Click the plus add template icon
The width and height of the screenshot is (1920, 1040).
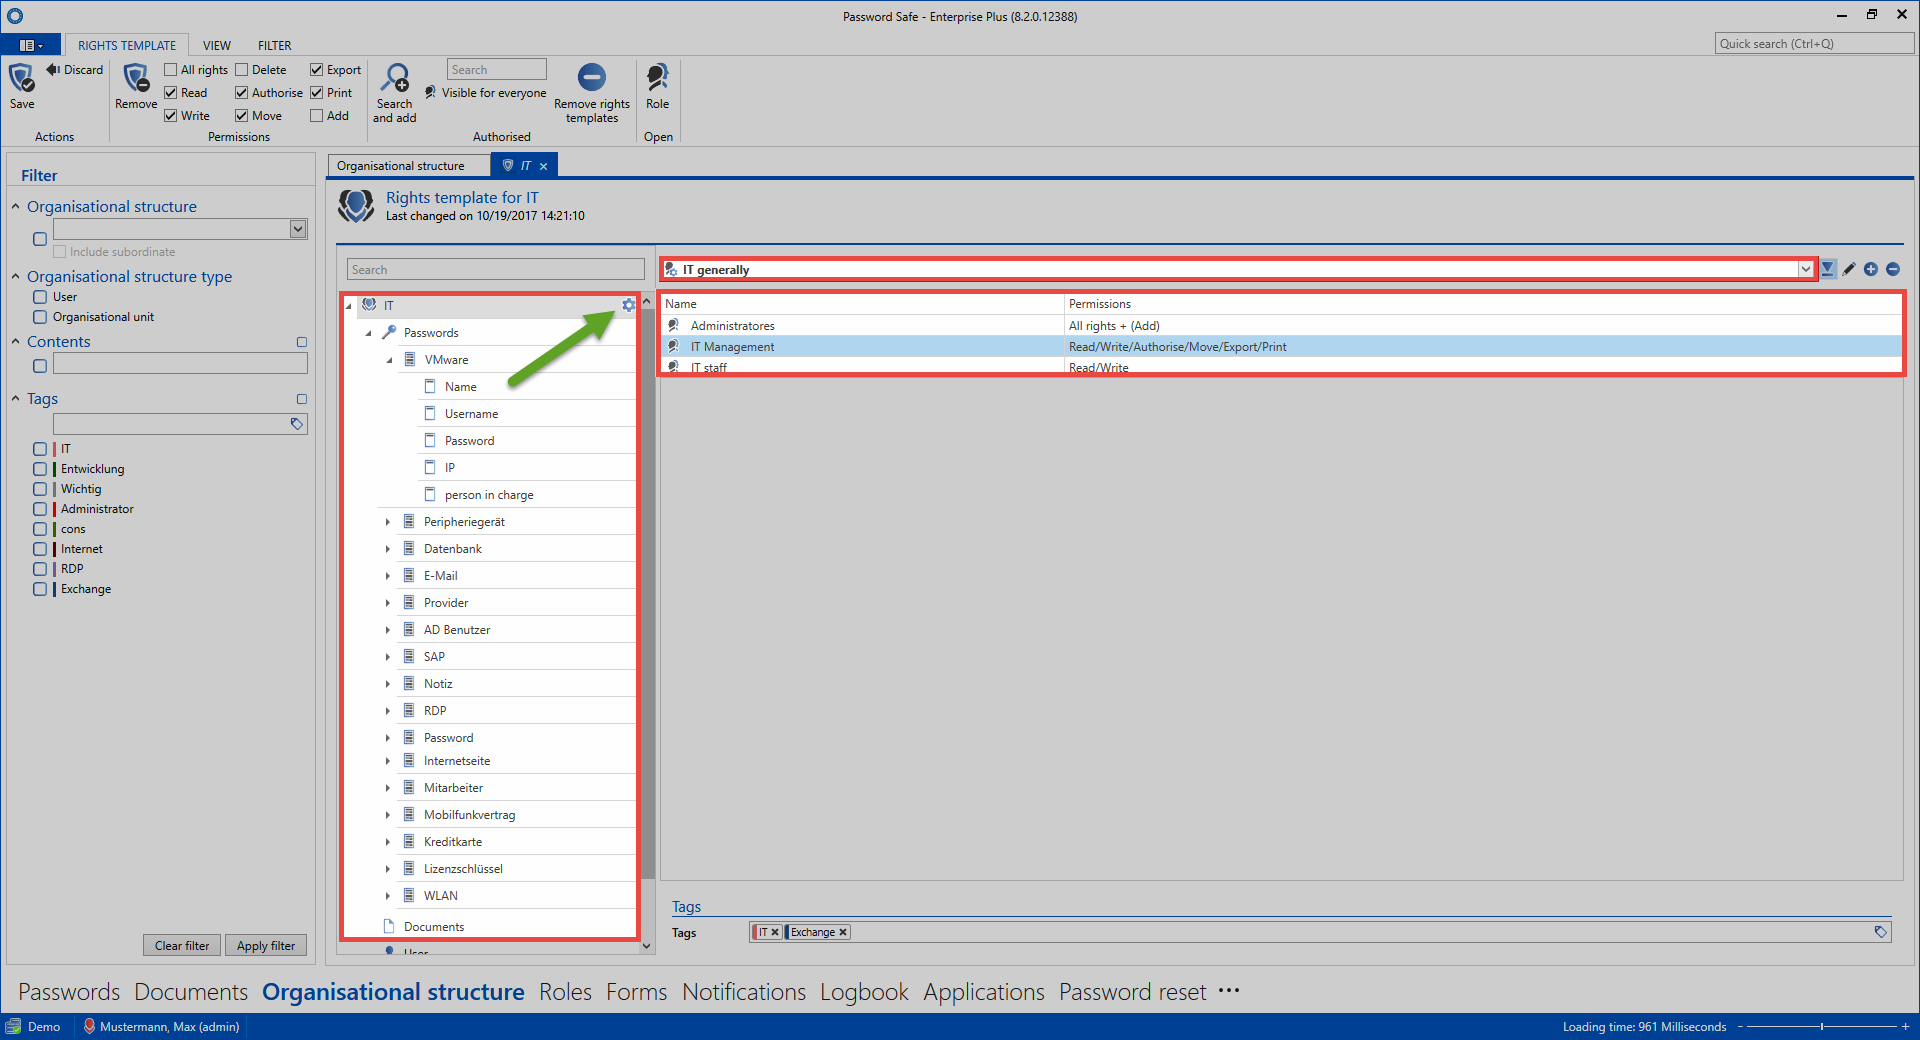tap(1871, 269)
